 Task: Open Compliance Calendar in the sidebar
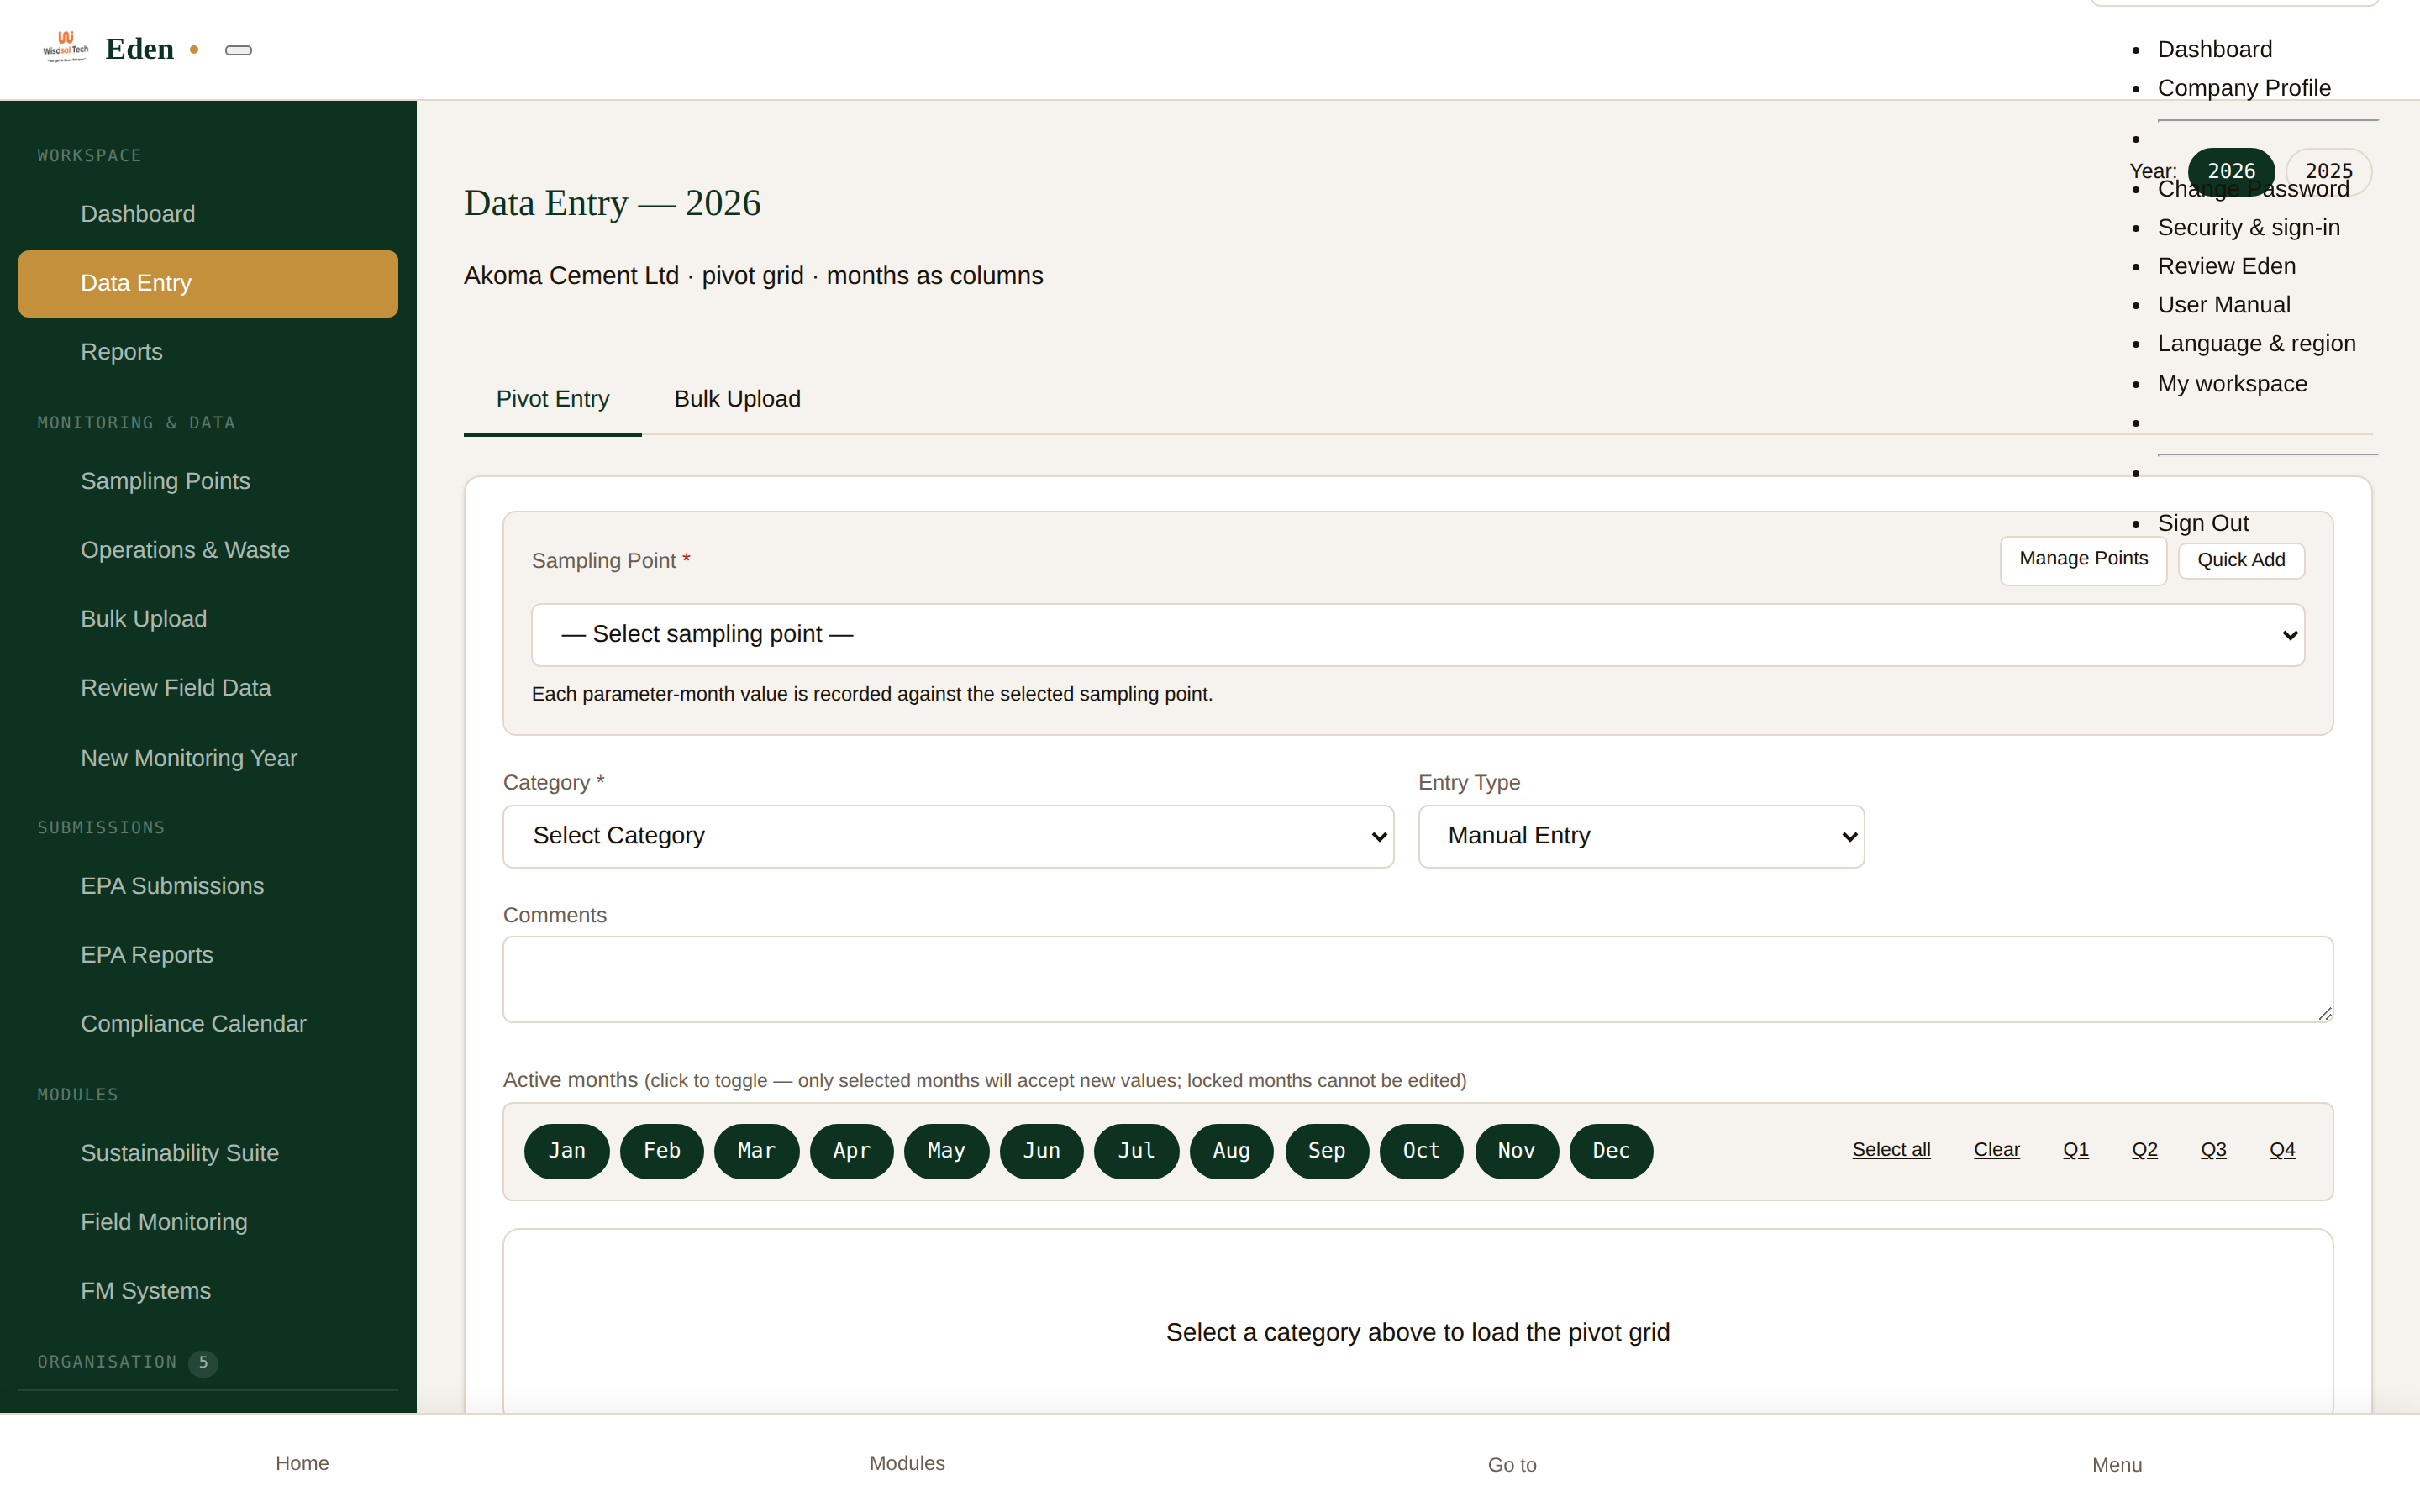point(208,1024)
